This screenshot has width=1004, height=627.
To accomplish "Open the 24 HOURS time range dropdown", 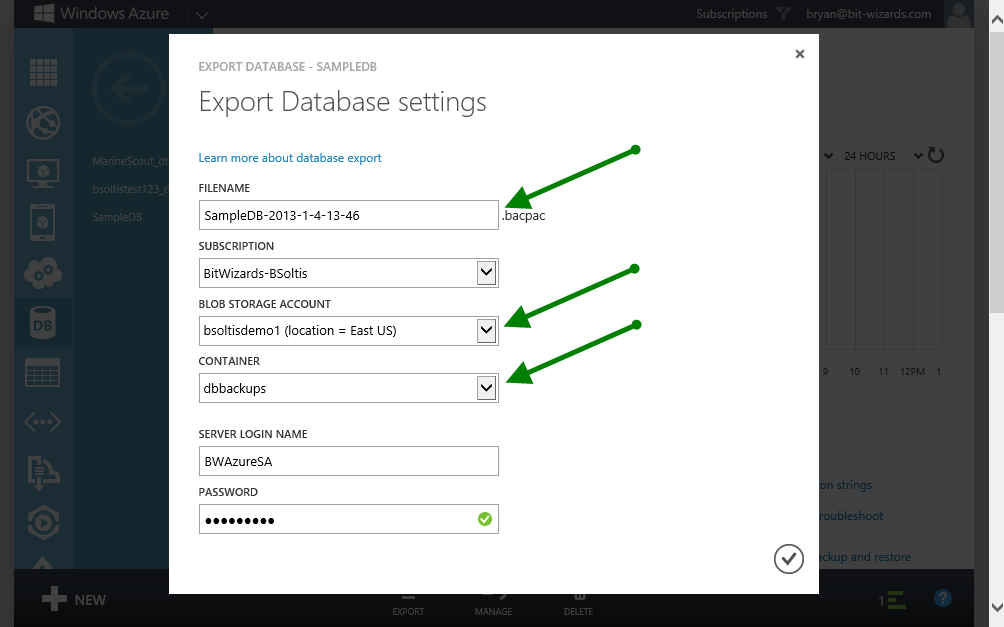I will 918,156.
